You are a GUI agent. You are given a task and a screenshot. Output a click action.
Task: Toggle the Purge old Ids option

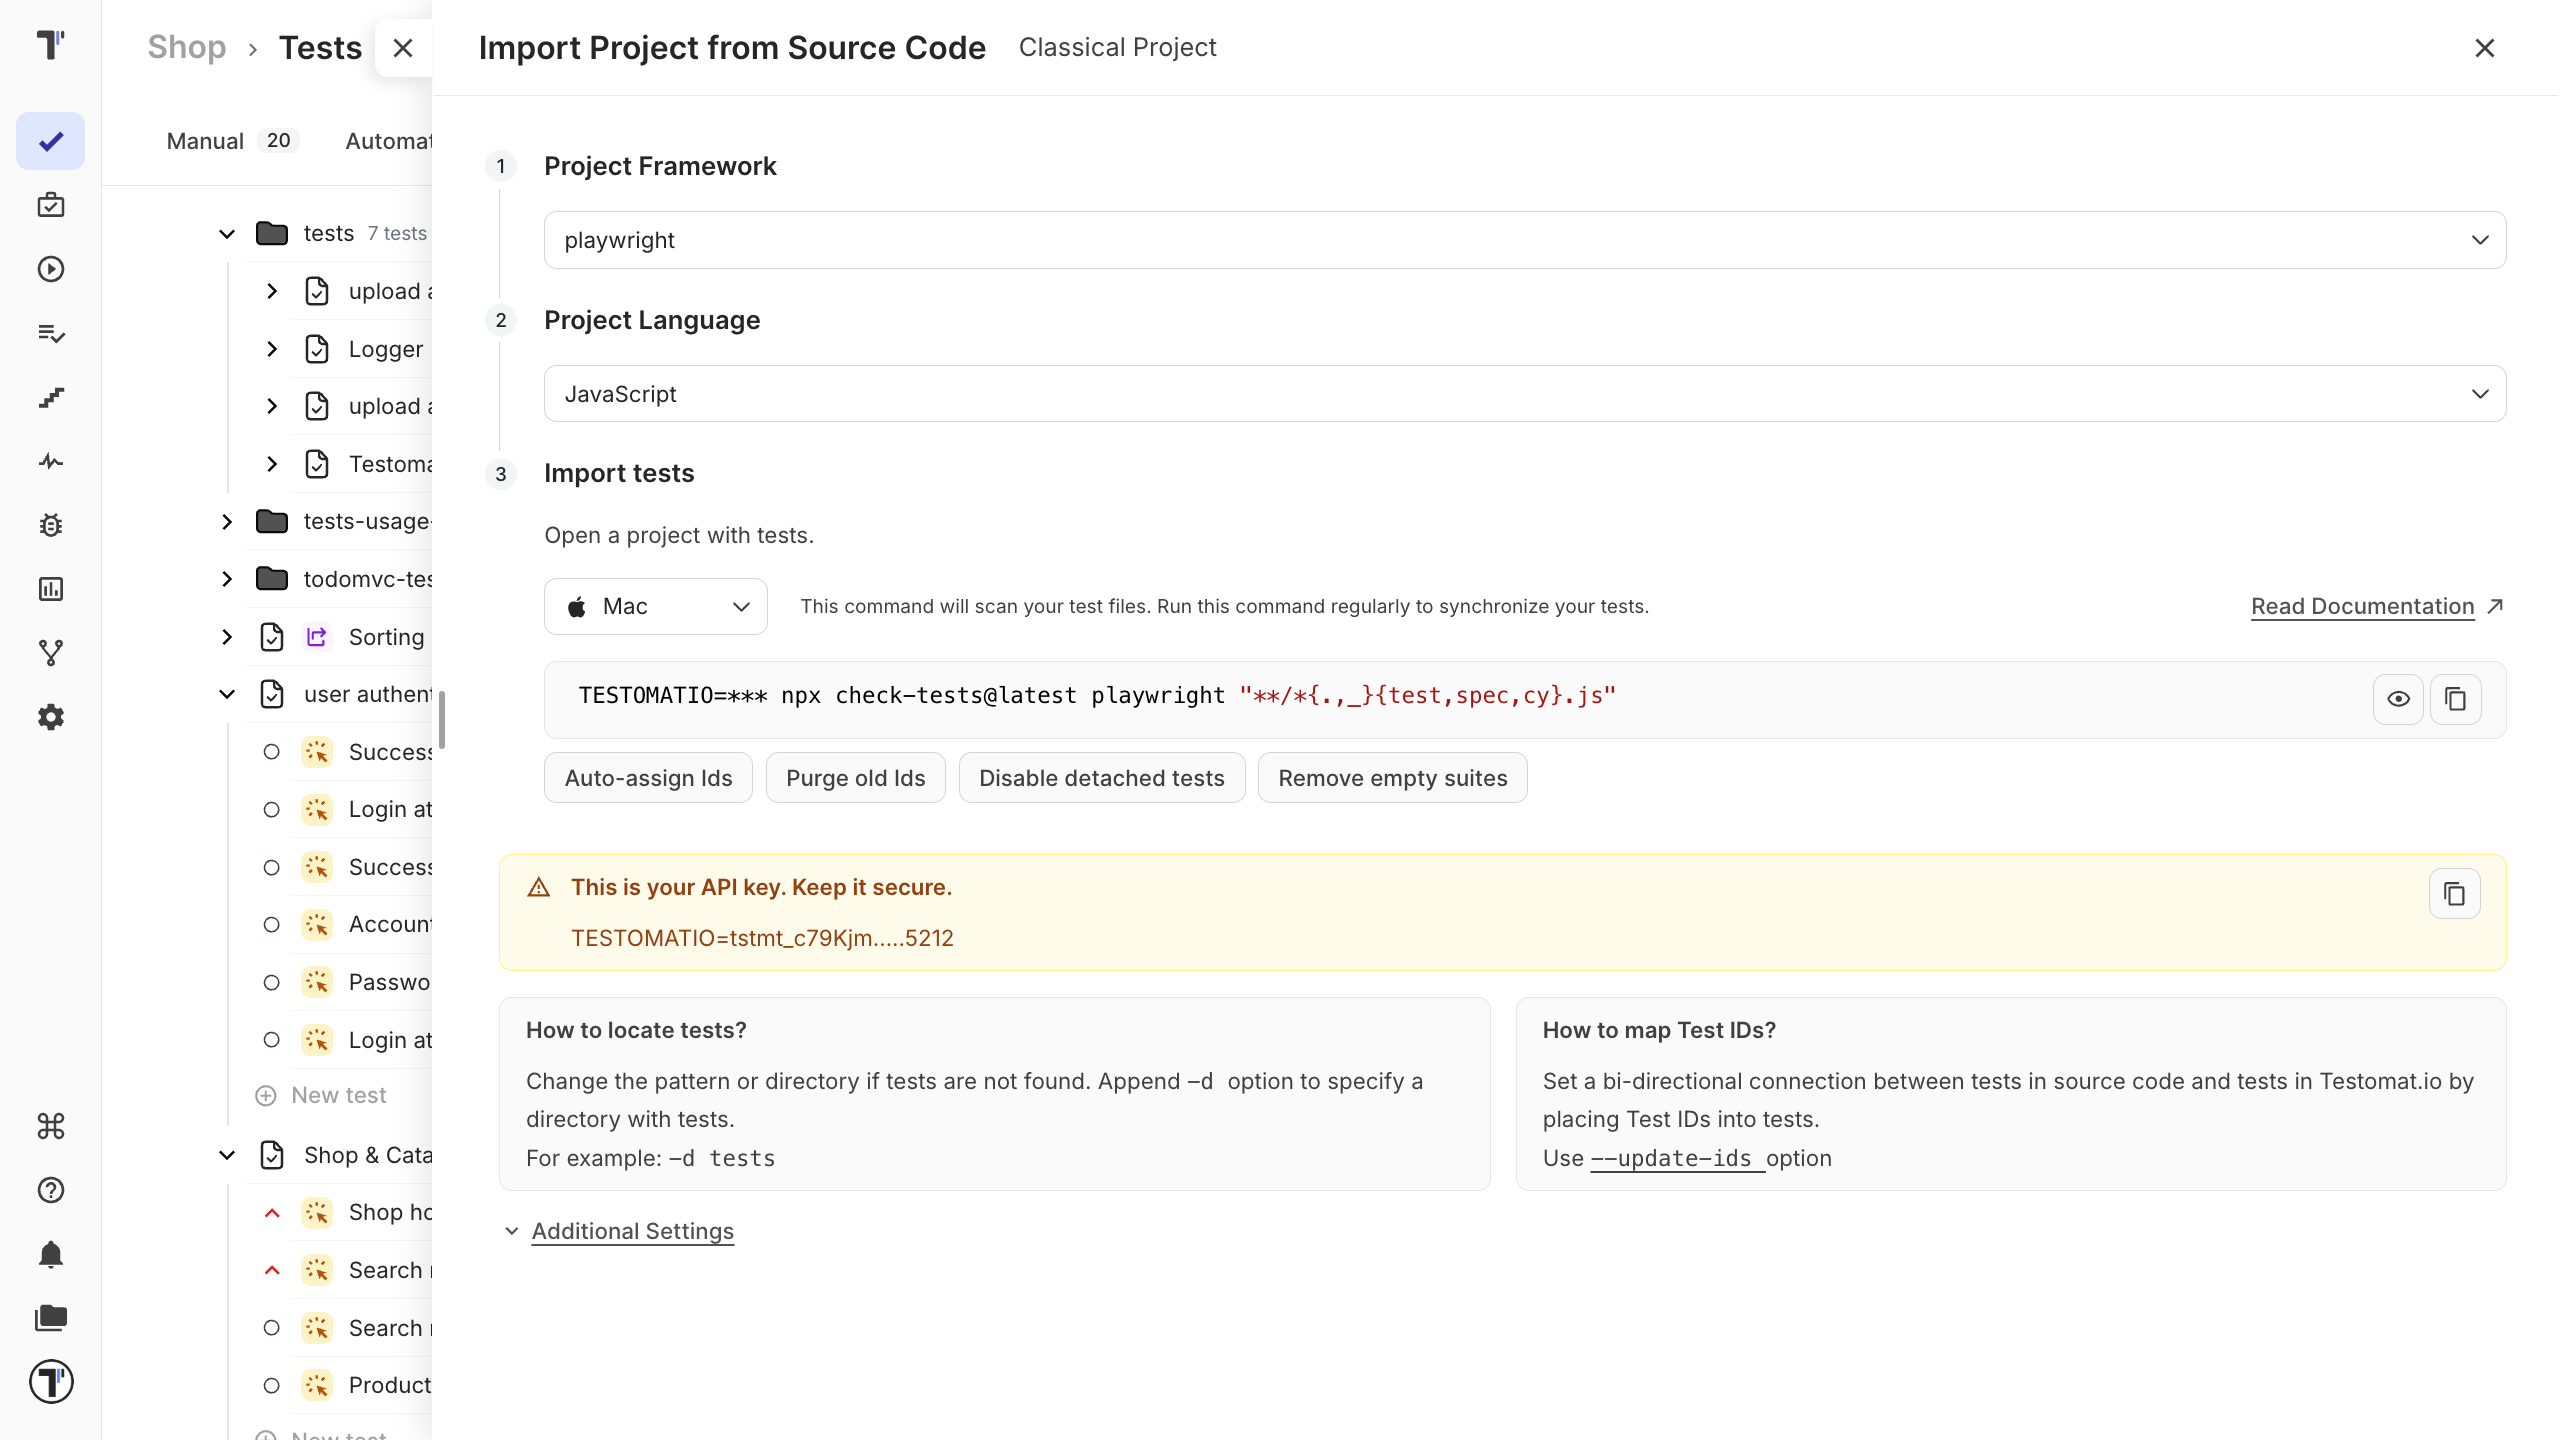point(856,778)
